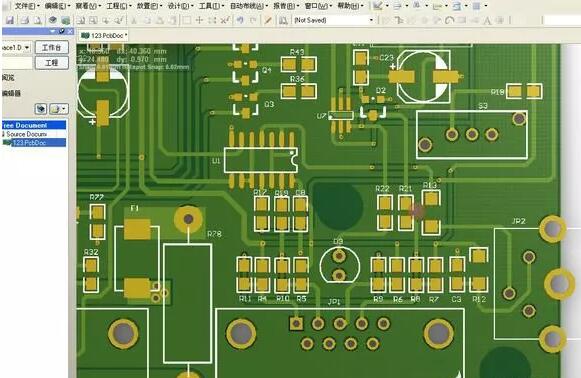
Task: Click the Place String 'A' icon
Action: pos(487,20)
